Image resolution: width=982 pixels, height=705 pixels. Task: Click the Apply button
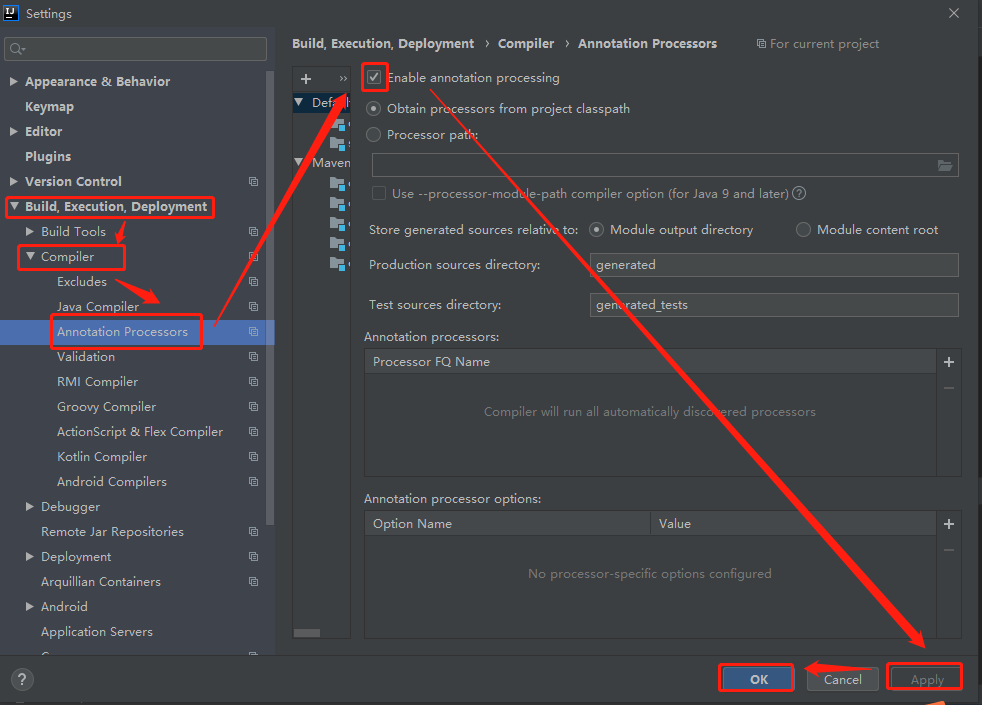926,679
